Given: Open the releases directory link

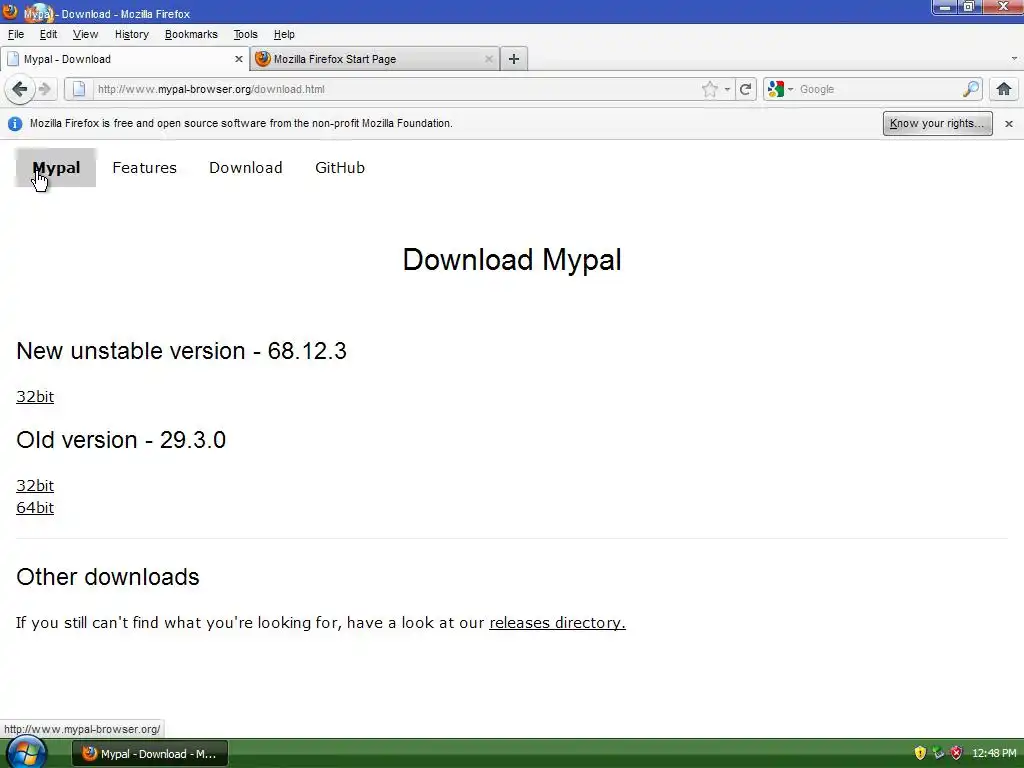Looking at the screenshot, I should (557, 623).
